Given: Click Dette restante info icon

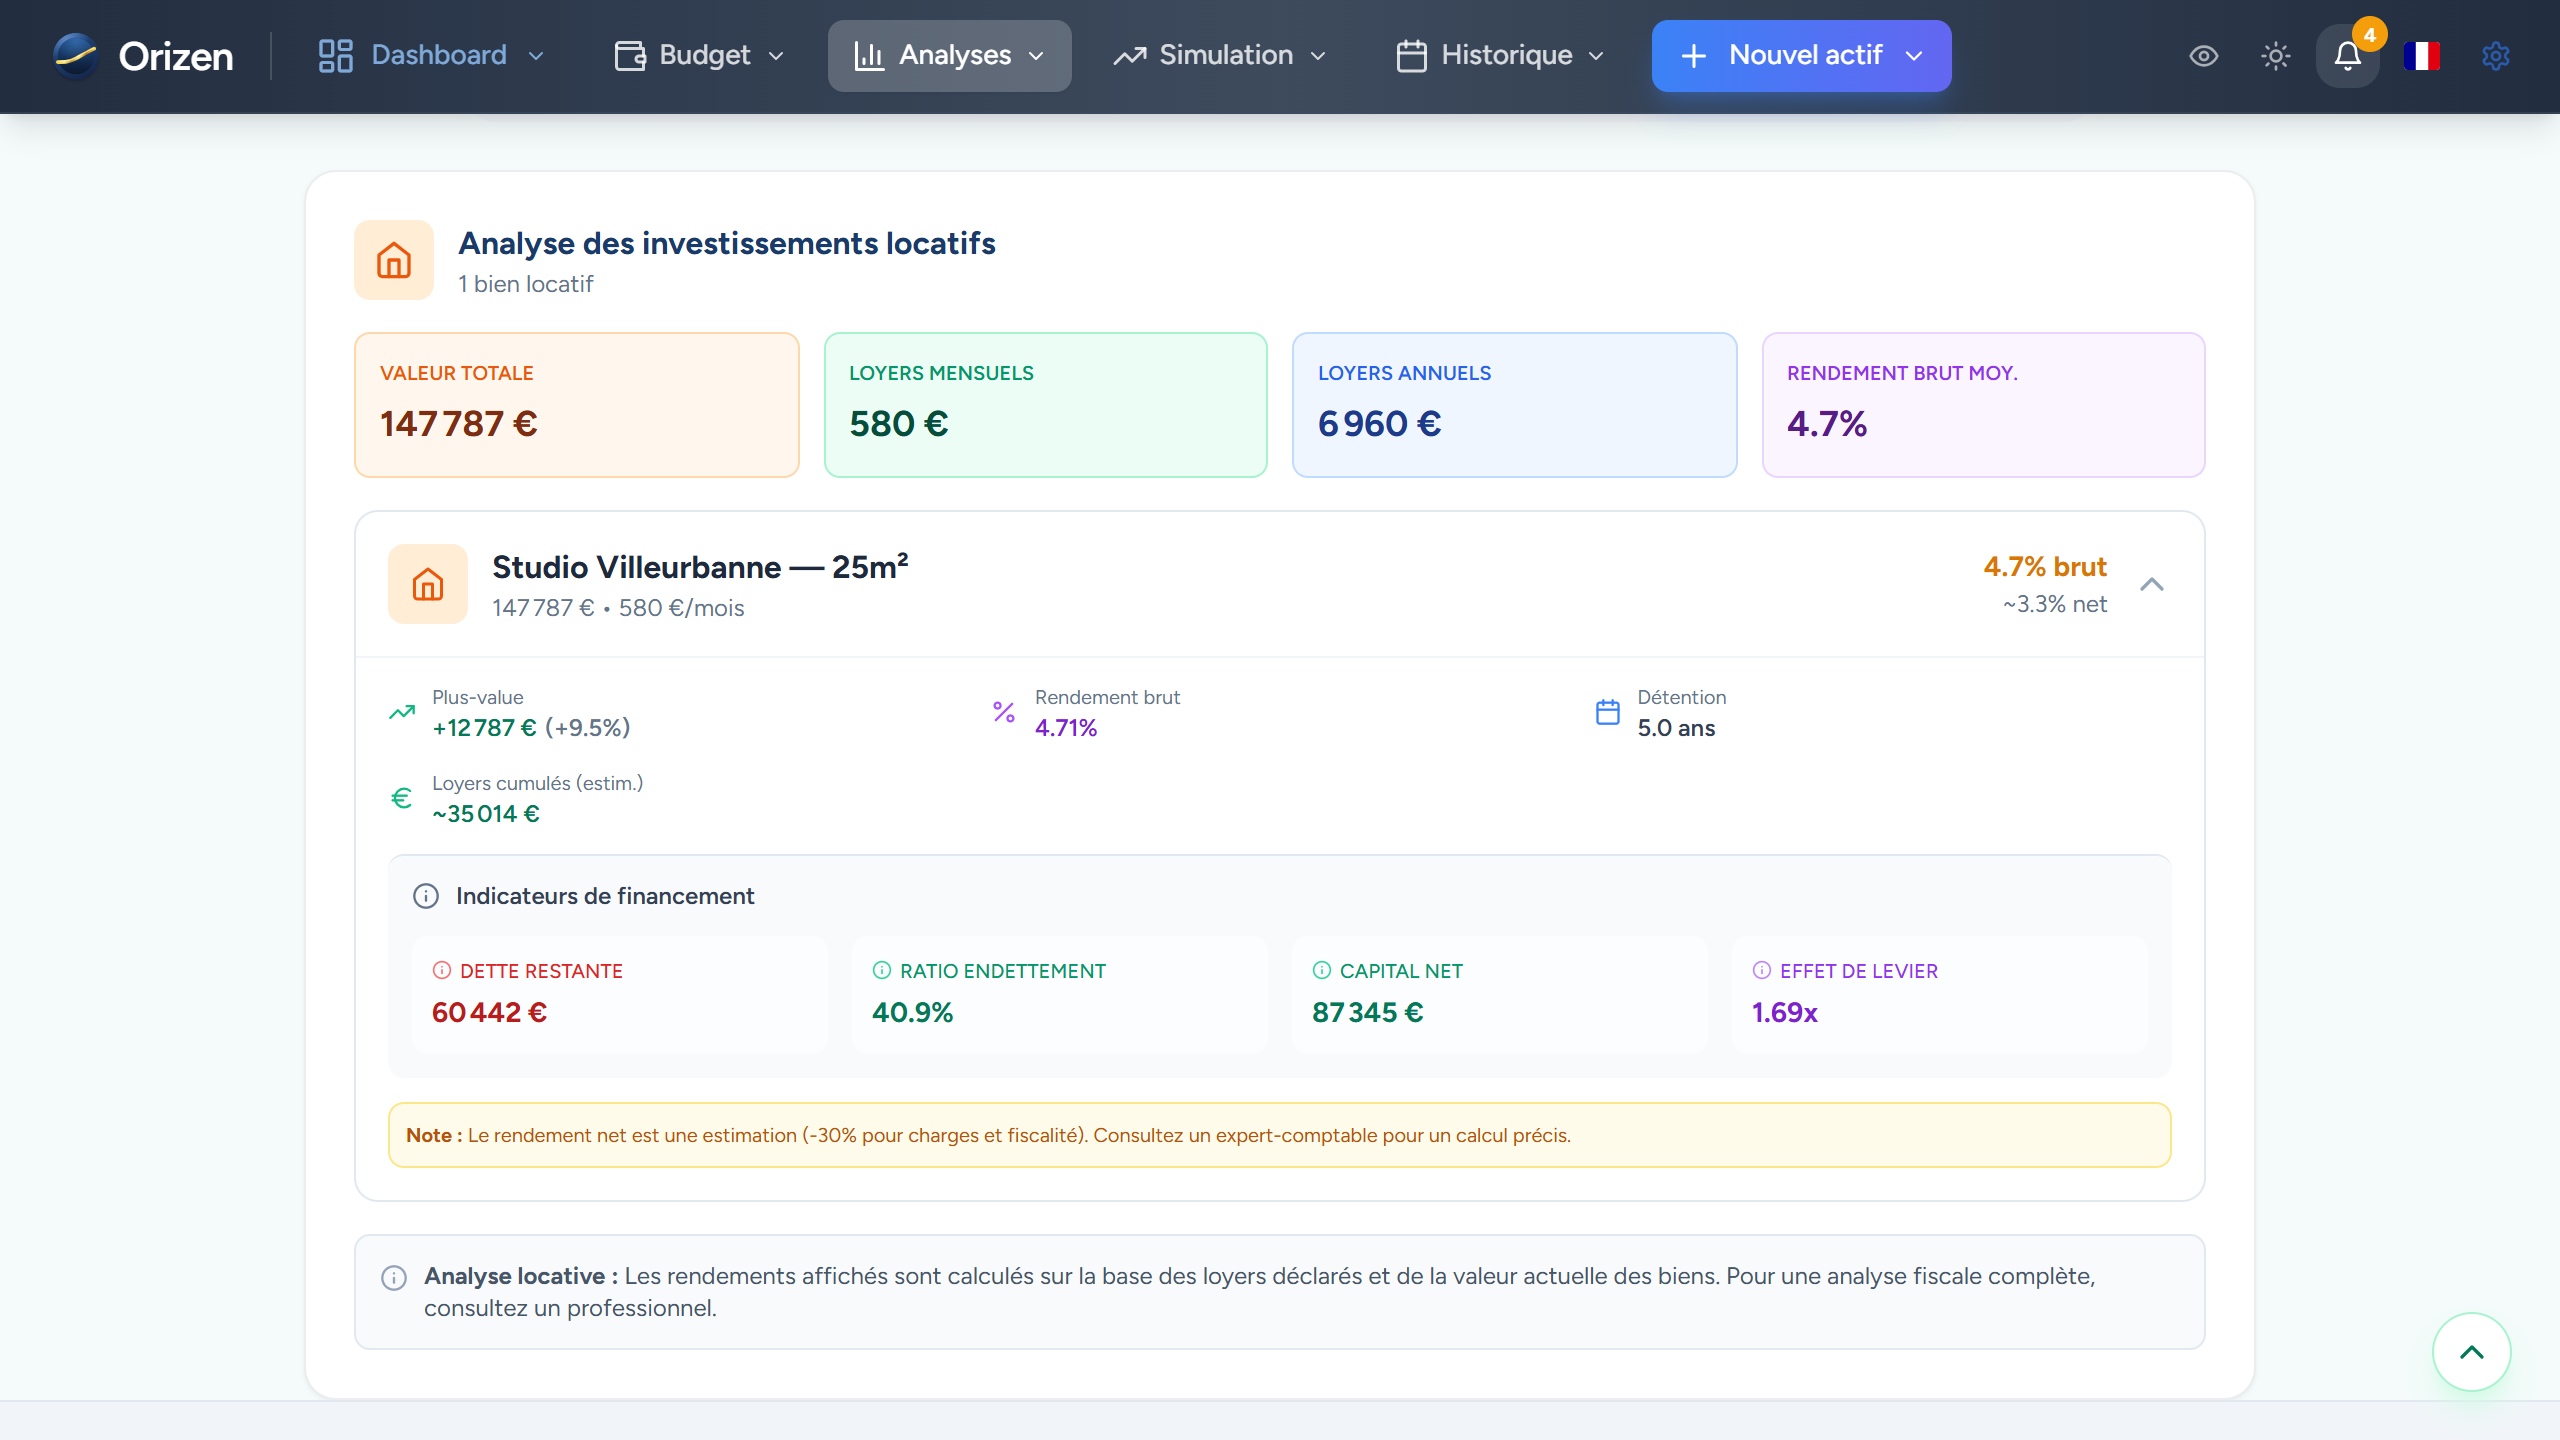Looking at the screenshot, I should point(441,970).
